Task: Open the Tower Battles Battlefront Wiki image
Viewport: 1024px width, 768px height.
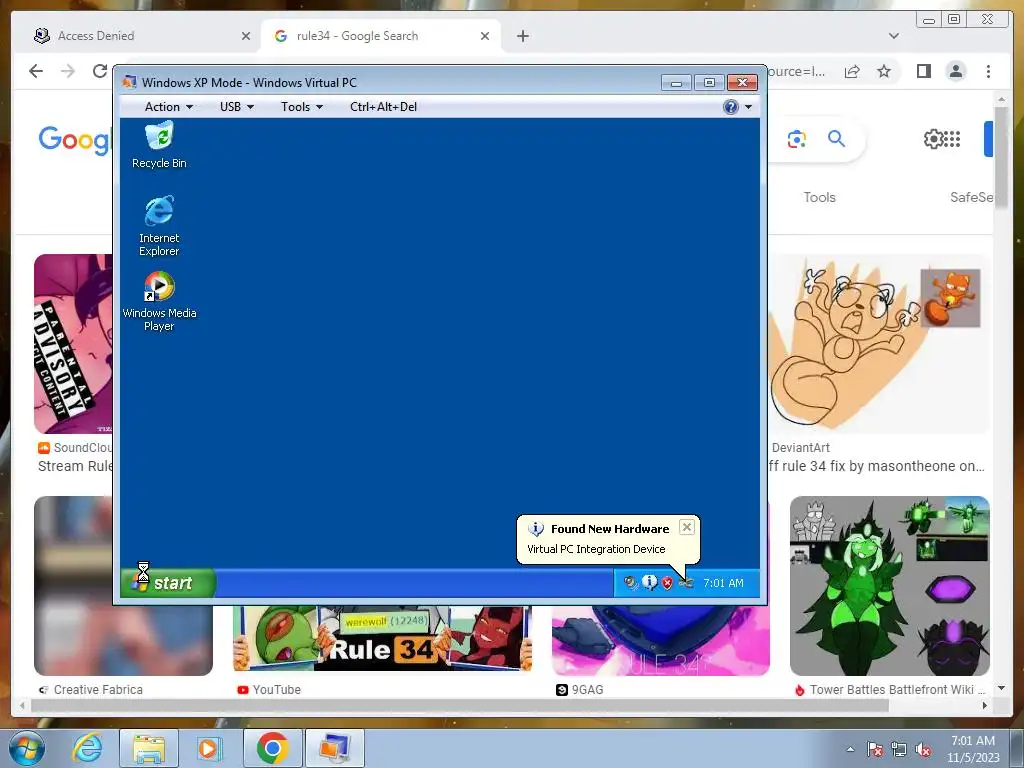Action: (x=889, y=586)
